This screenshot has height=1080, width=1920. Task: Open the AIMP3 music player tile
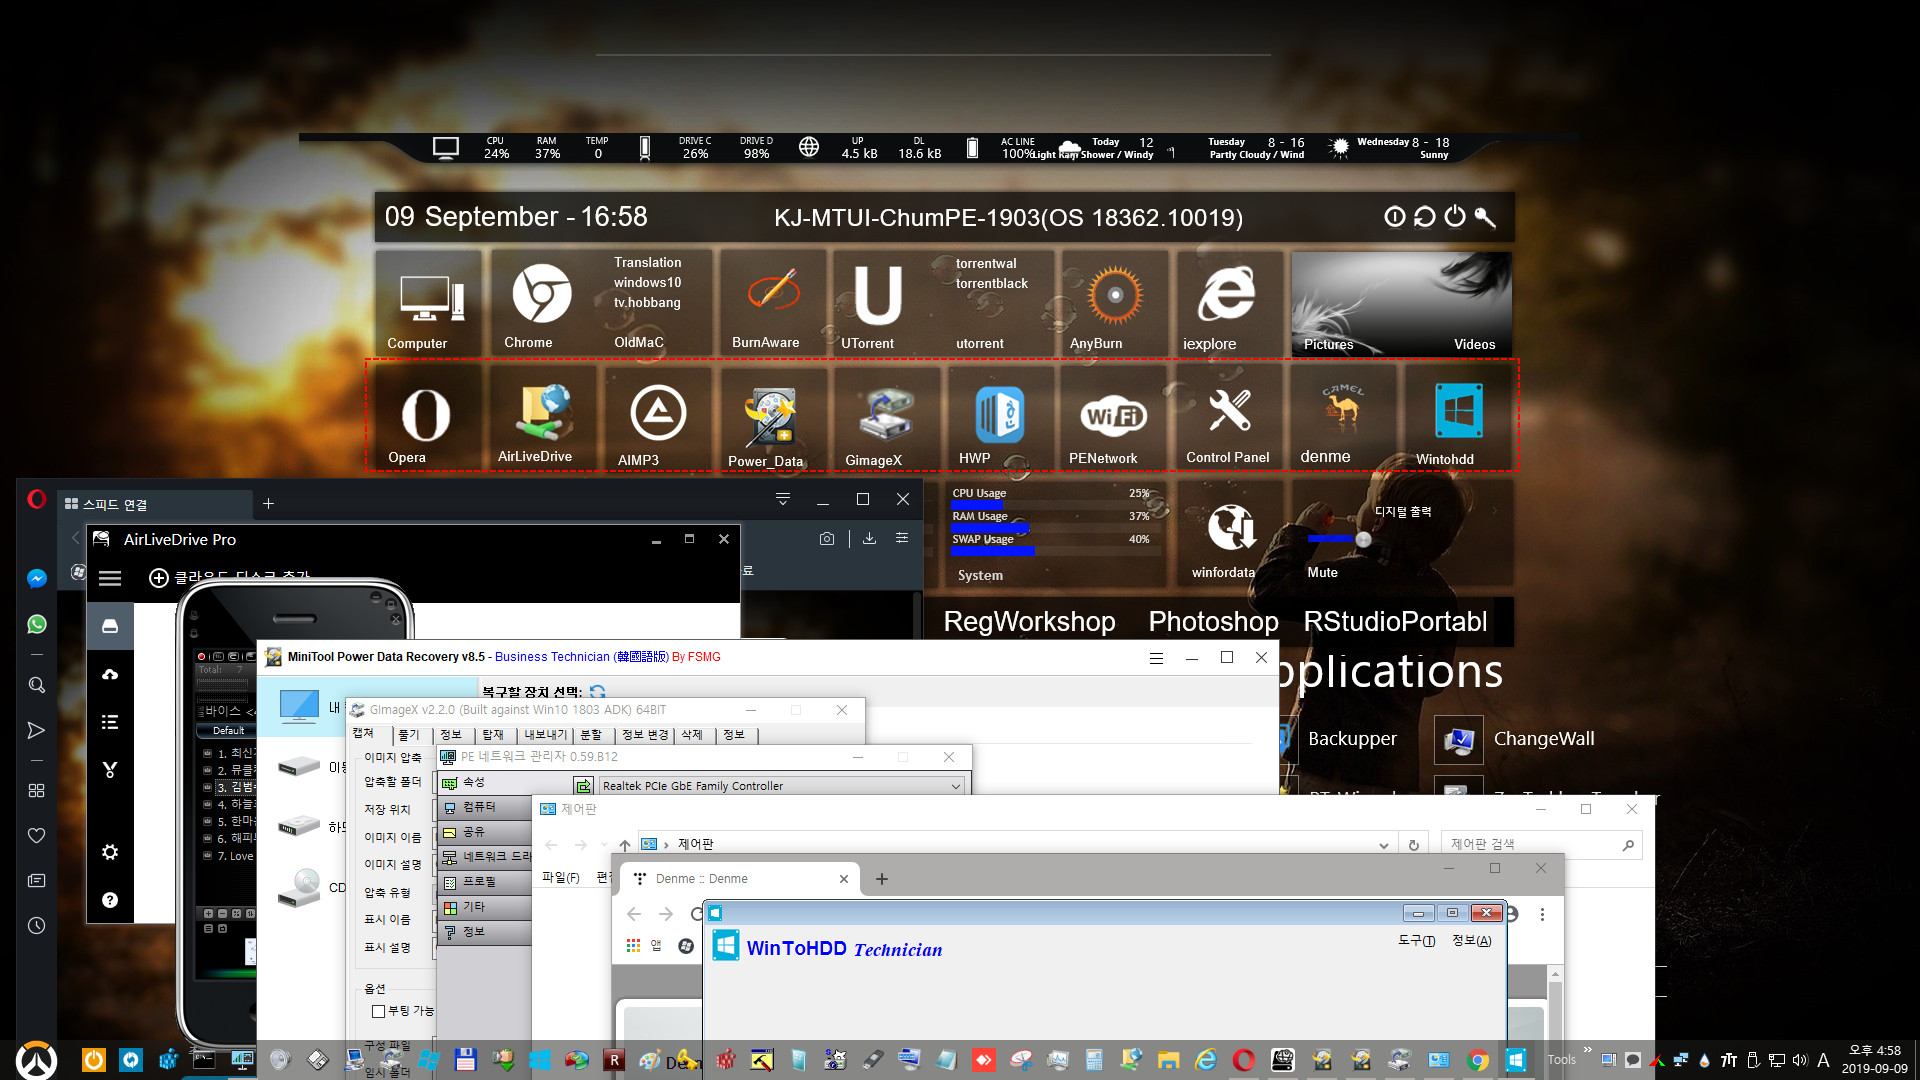[x=657, y=417]
